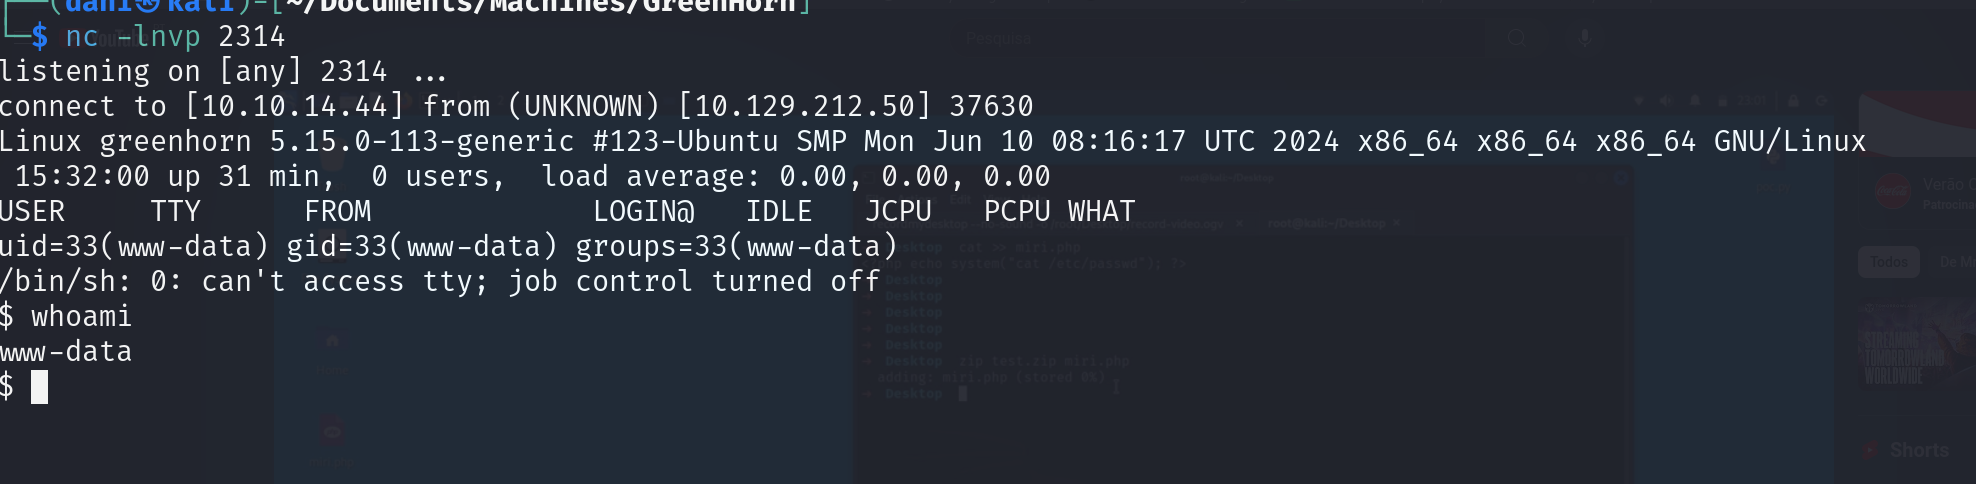Click the volume icon in system tray
This screenshot has width=1976, height=484.
[x=1665, y=101]
